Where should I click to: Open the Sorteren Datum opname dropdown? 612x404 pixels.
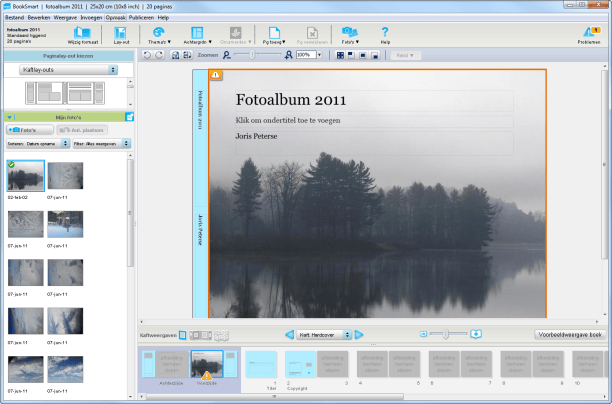coord(38,144)
